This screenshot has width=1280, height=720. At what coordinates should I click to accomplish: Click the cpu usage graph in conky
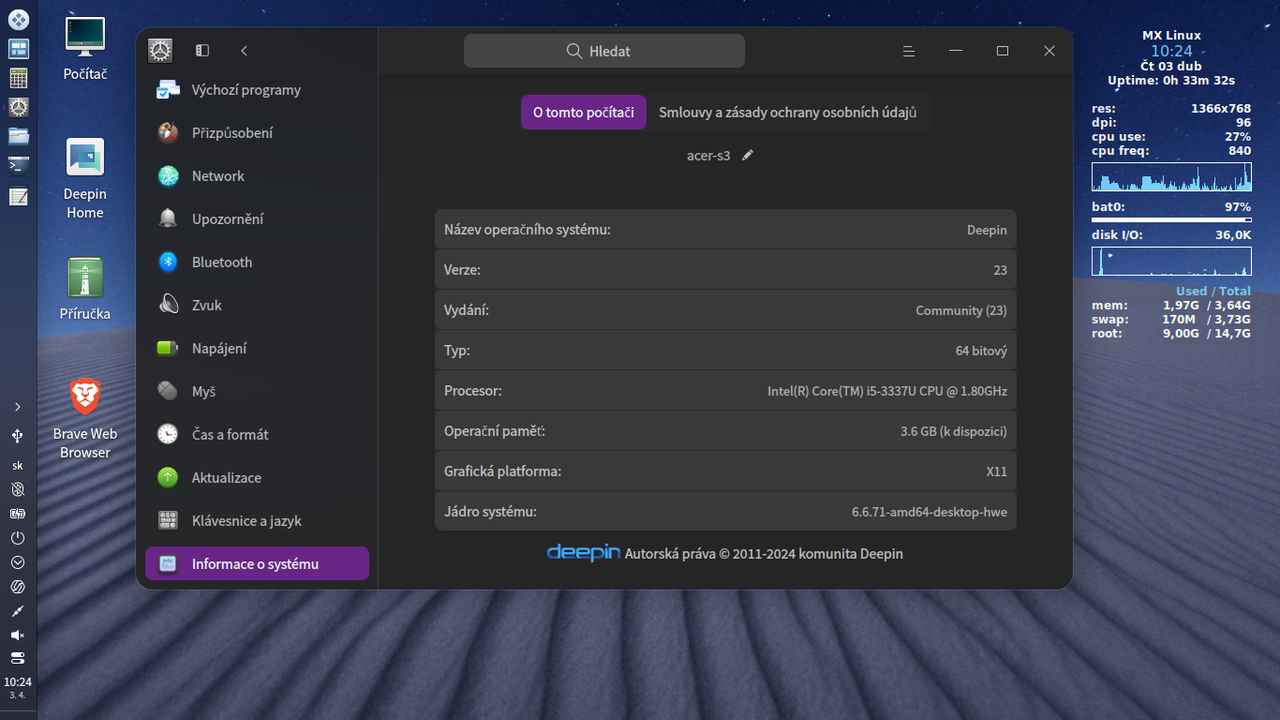point(1171,178)
